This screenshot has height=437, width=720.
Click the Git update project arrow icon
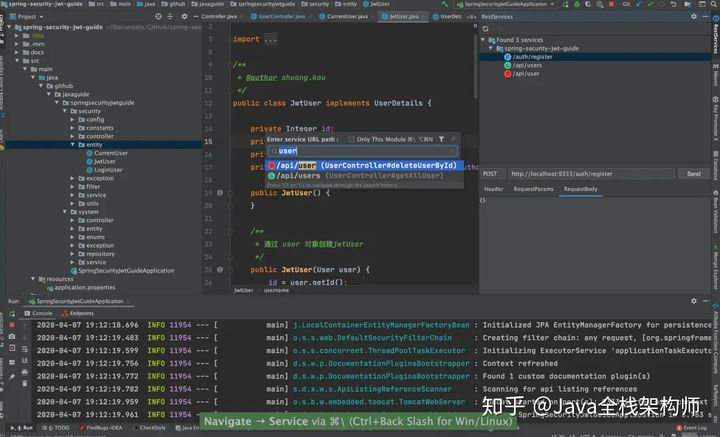tap(639, 4)
